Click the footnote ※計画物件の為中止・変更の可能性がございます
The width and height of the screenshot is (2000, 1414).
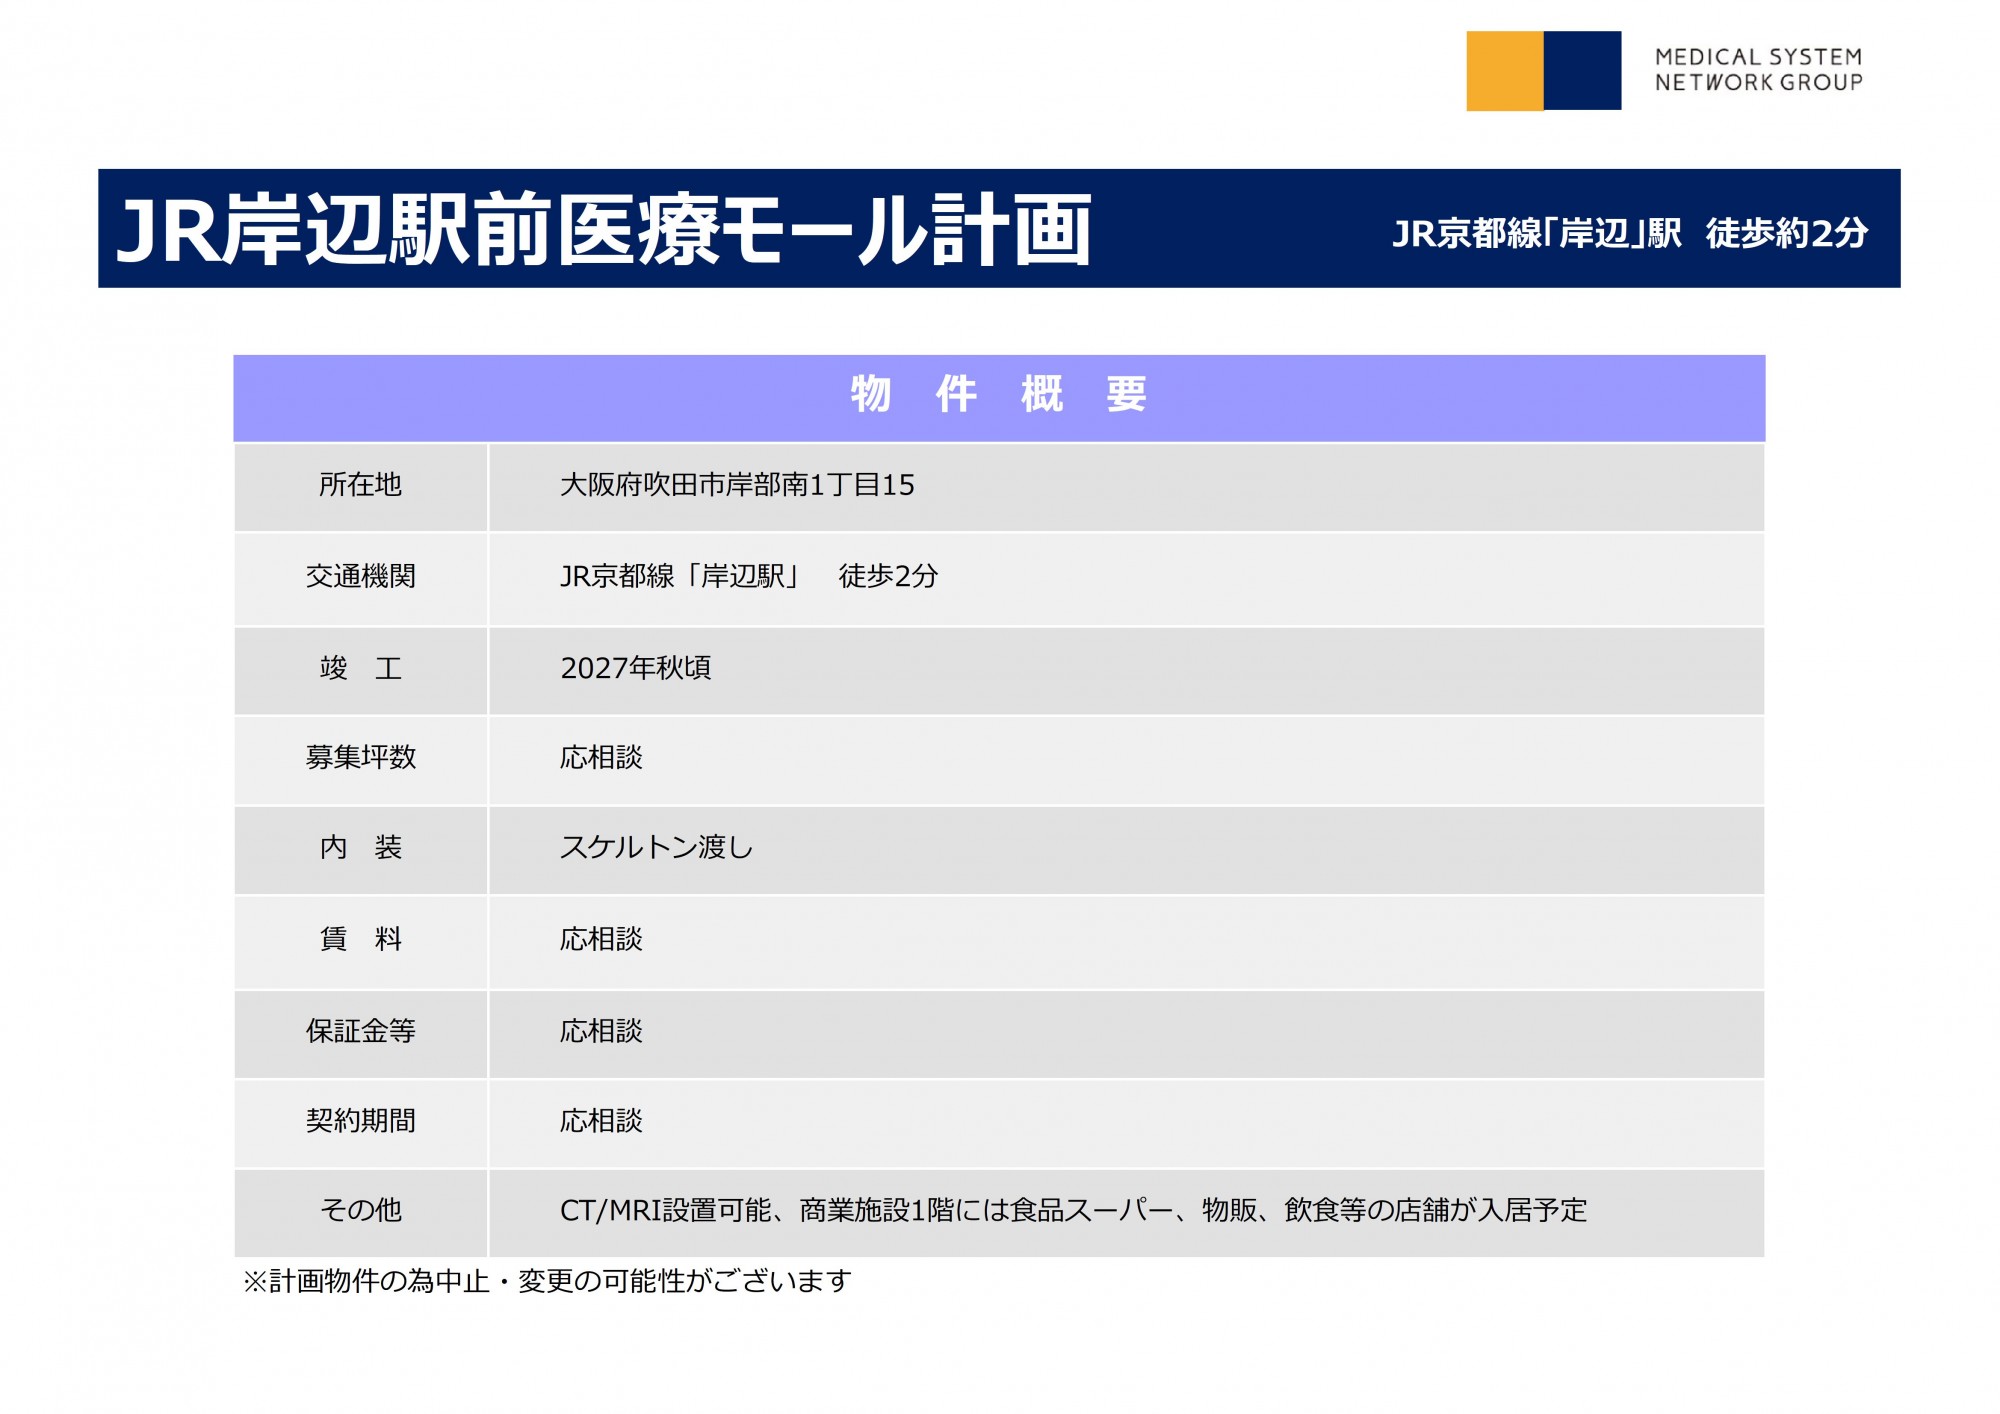pyautogui.click(x=547, y=1281)
